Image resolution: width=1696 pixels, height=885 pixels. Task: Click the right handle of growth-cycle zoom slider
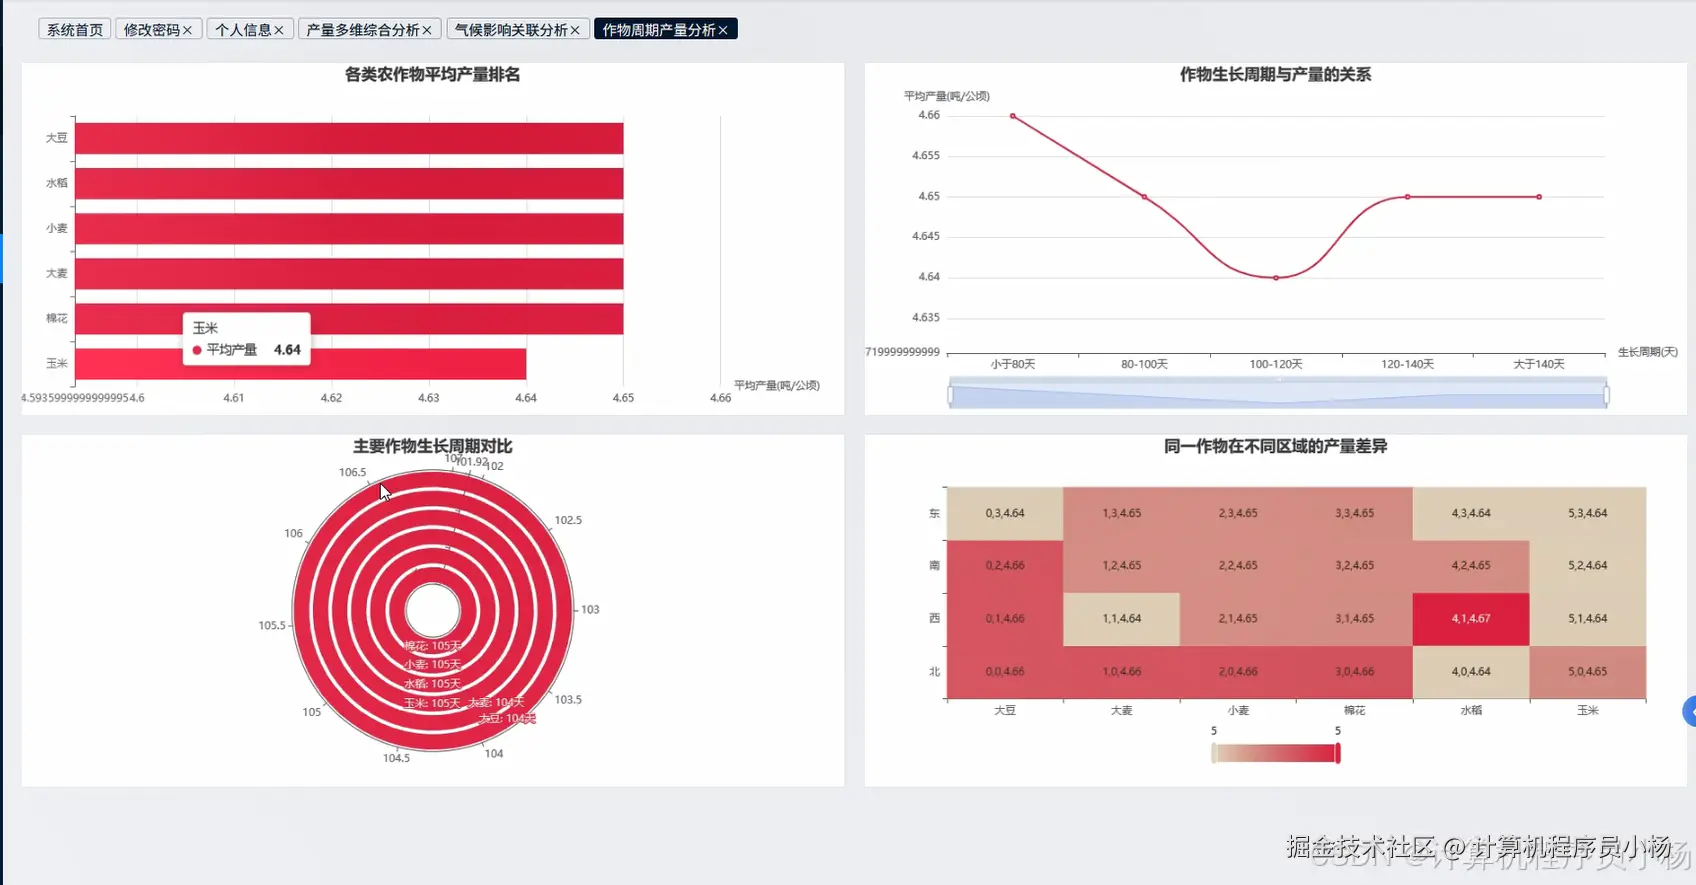coord(1606,395)
